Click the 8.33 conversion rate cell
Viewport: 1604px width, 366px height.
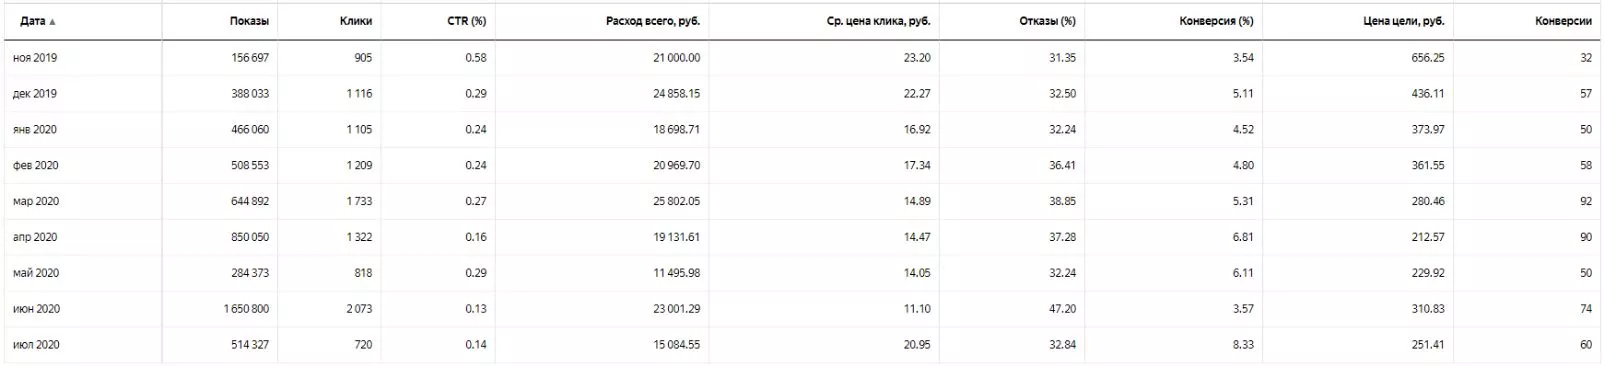pyautogui.click(x=1243, y=345)
